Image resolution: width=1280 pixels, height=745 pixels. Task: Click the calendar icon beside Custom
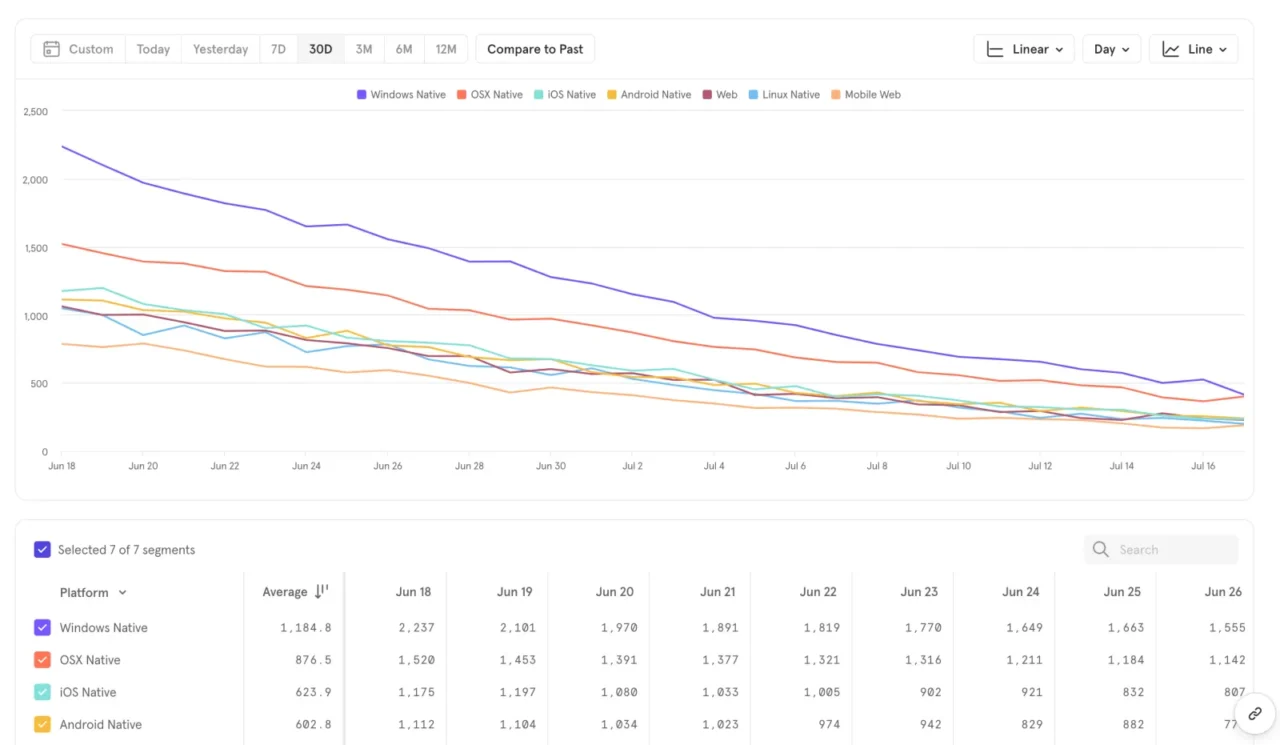(50, 49)
